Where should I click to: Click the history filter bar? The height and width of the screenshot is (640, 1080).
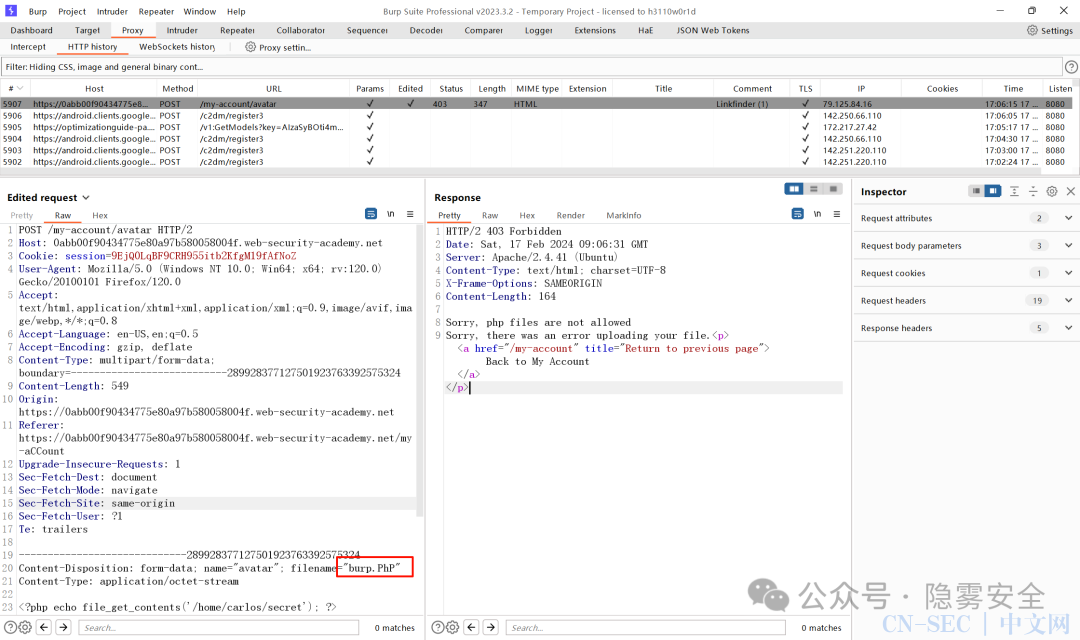[x=531, y=67]
